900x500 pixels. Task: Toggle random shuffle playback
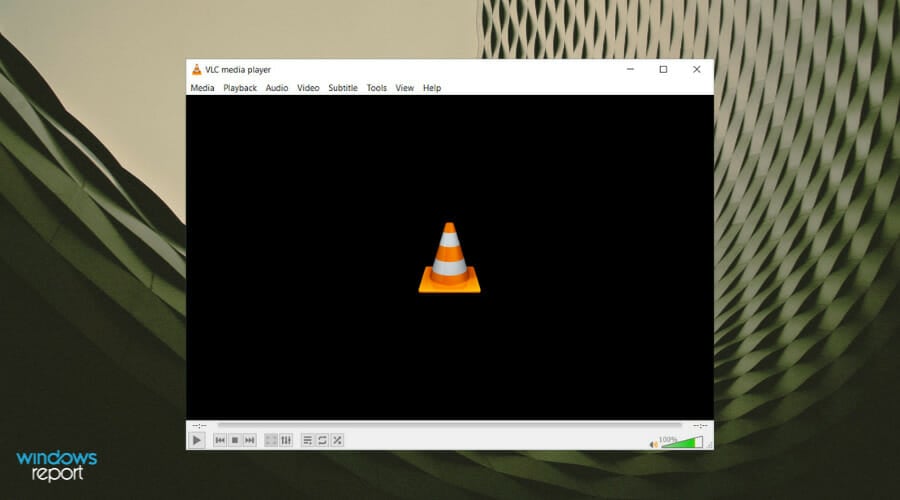click(x=338, y=440)
